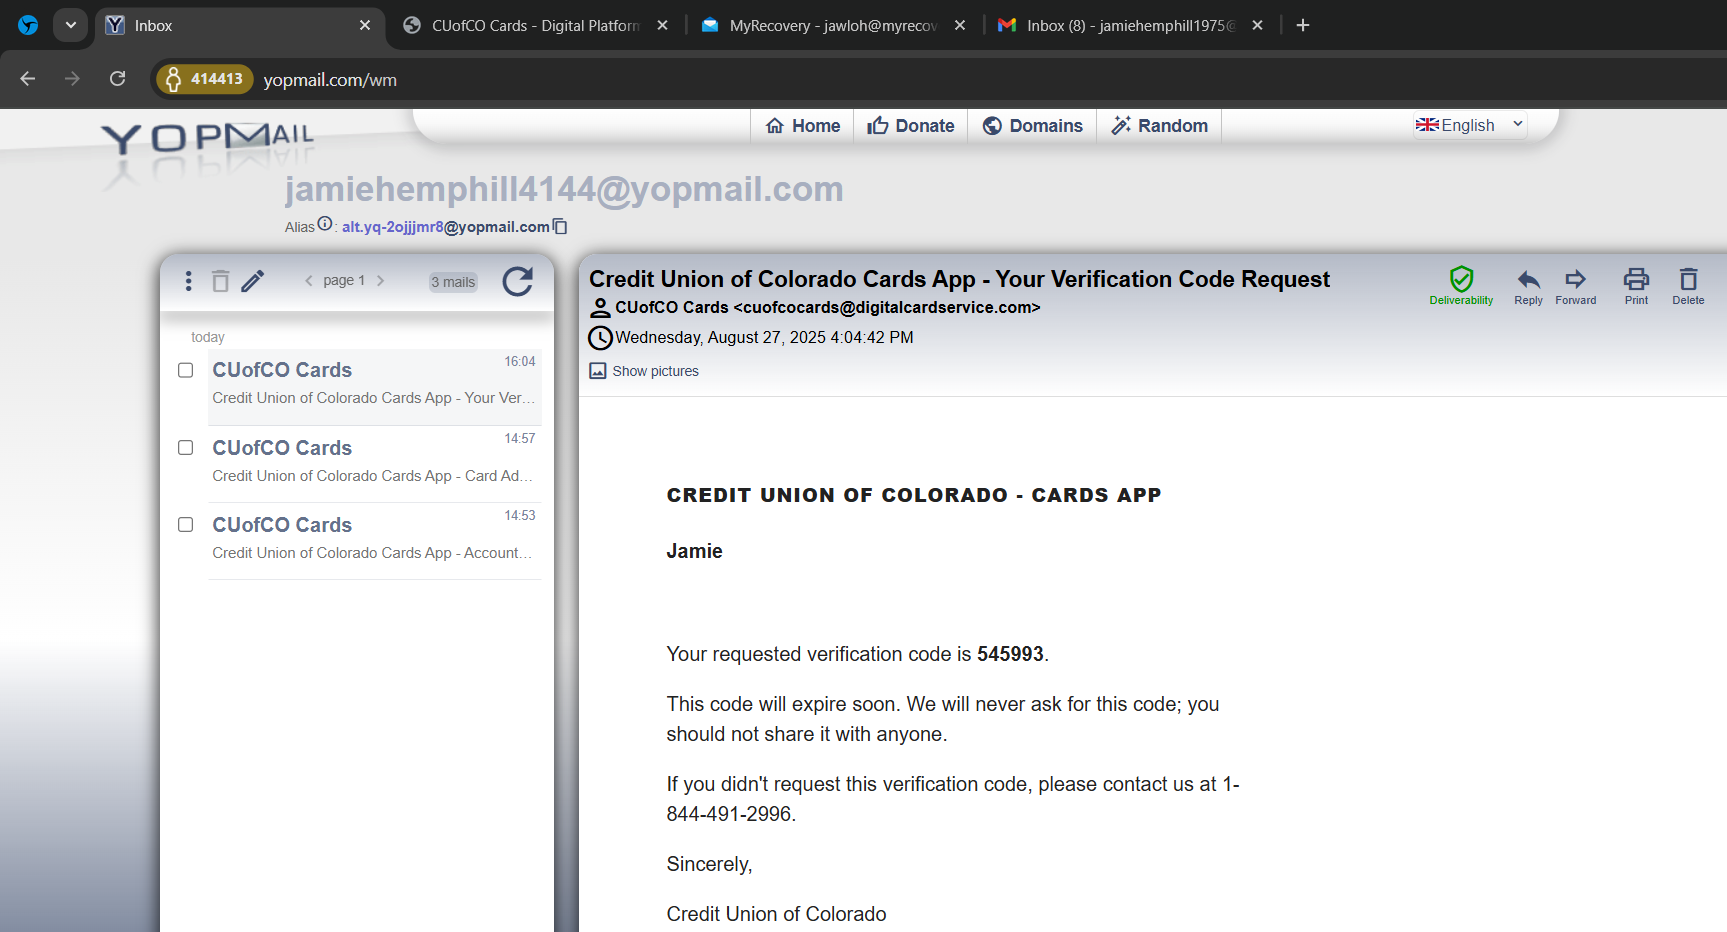Refresh the inbox mail list
The image size is (1727, 932).
tap(517, 282)
